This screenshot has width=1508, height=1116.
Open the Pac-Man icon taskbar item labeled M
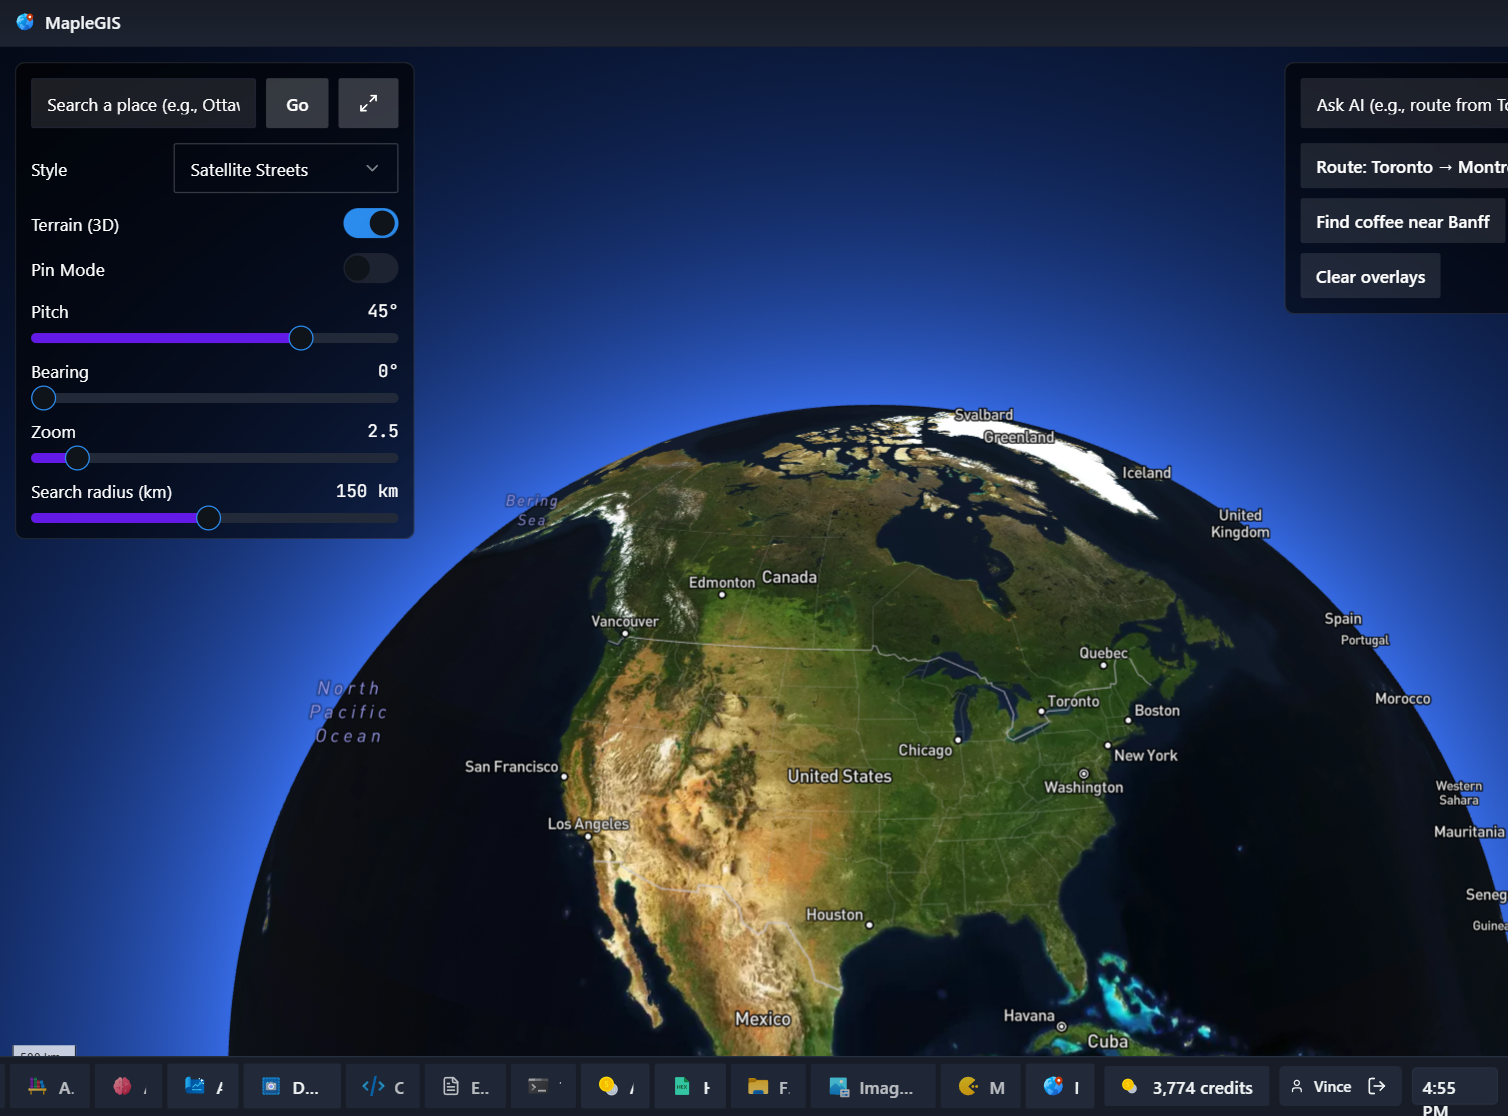tap(981, 1087)
